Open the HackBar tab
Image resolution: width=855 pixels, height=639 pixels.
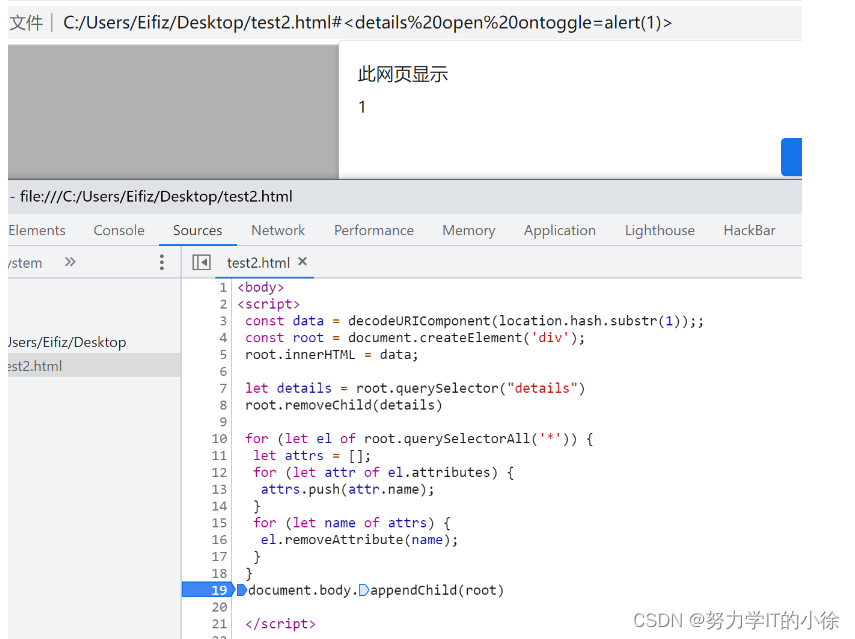point(749,231)
